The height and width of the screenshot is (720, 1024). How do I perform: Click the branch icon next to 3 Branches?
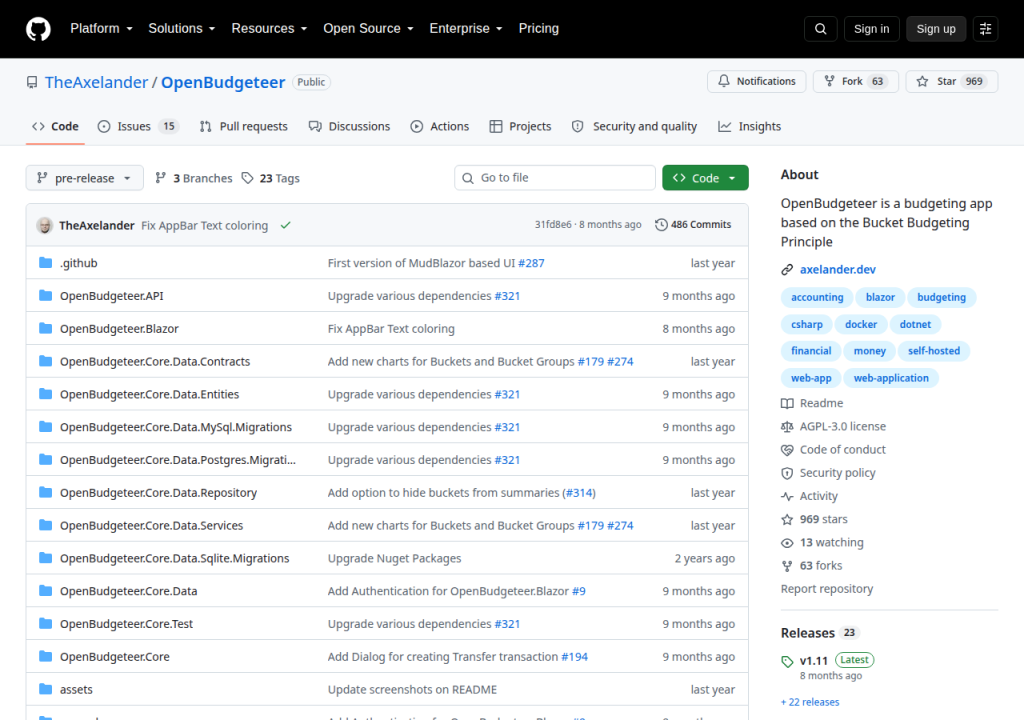click(x=161, y=178)
